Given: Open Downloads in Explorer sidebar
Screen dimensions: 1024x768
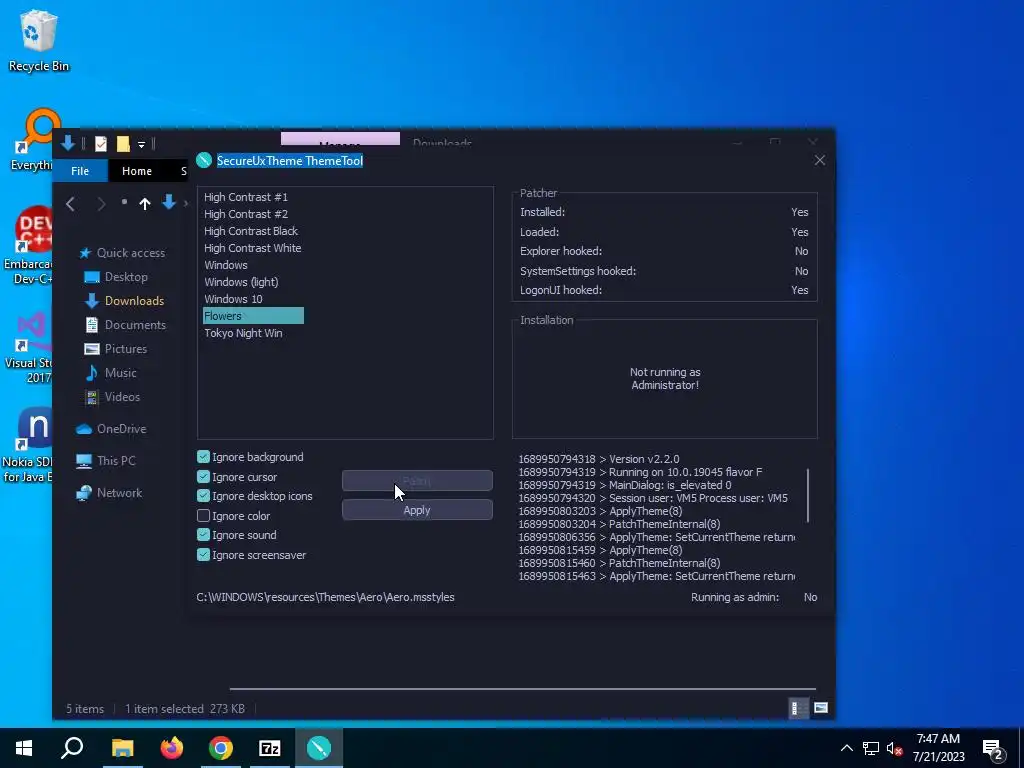Looking at the screenshot, I should click(124, 300).
